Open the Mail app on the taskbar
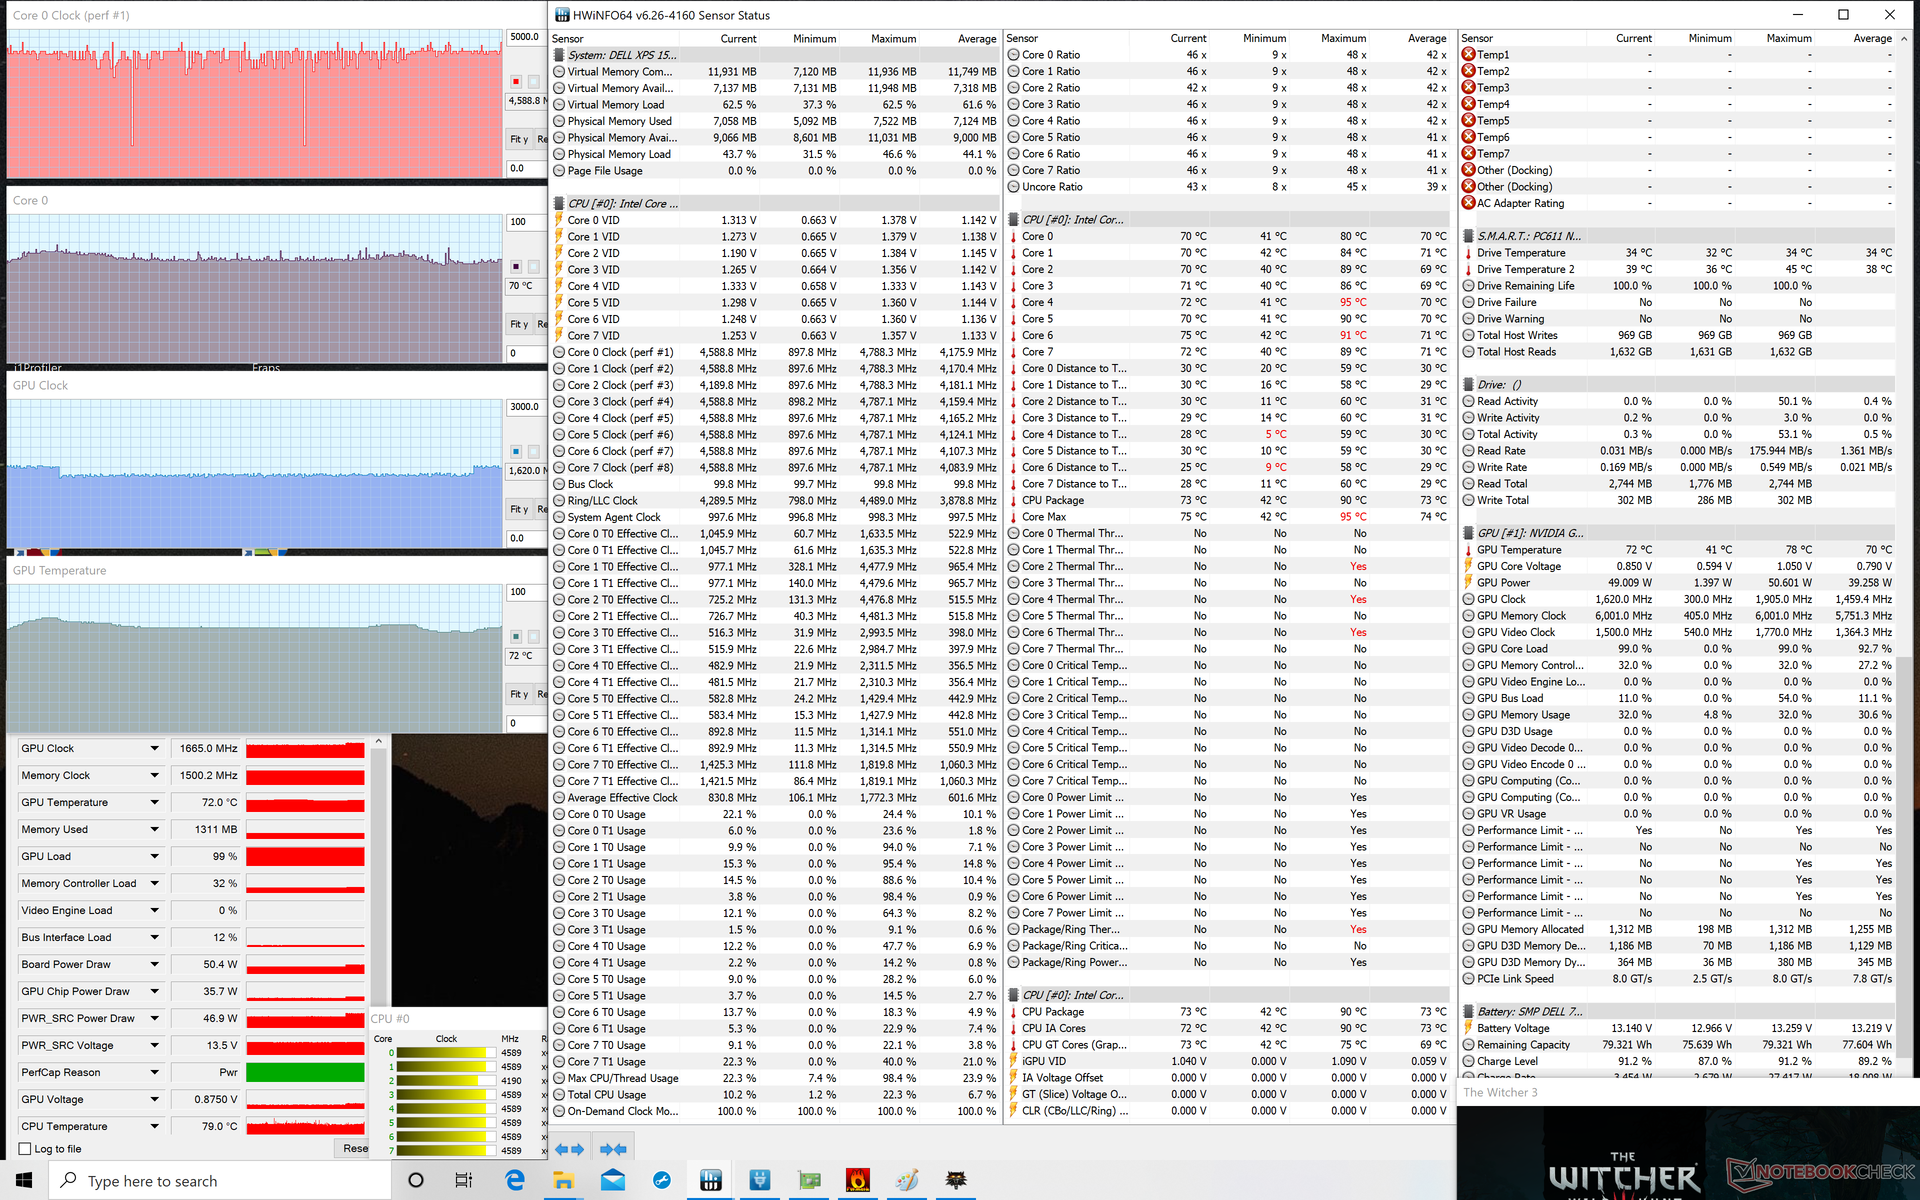This screenshot has height=1200, width=1920. pos(613,1180)
